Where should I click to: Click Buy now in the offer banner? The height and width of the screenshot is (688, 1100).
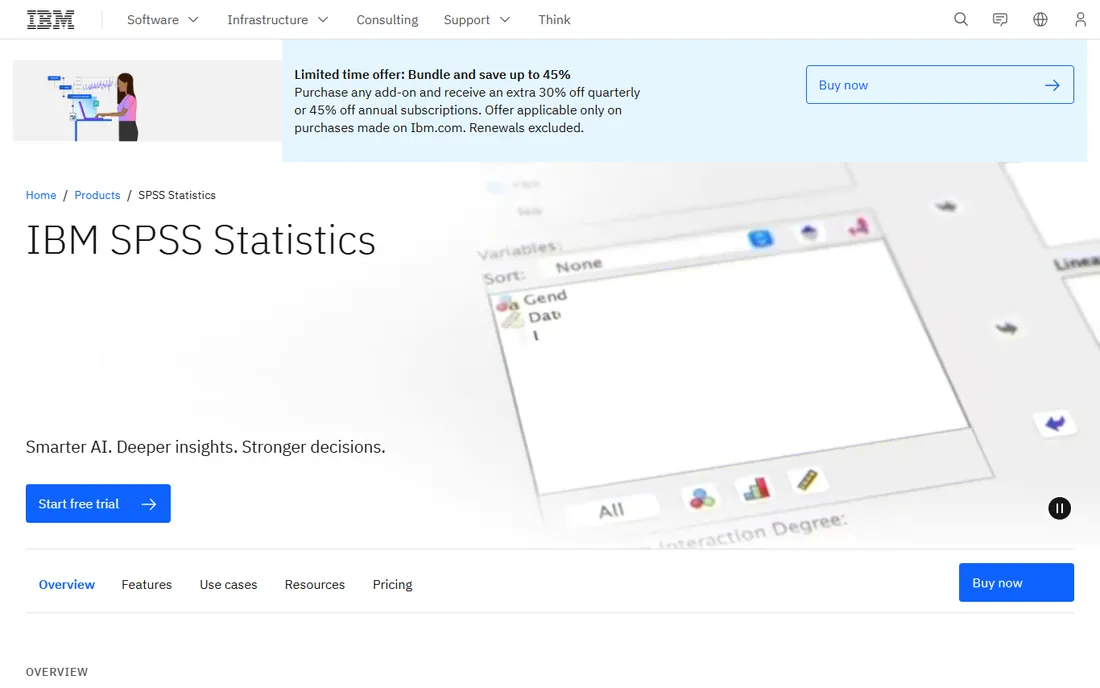tap(939, 85)
